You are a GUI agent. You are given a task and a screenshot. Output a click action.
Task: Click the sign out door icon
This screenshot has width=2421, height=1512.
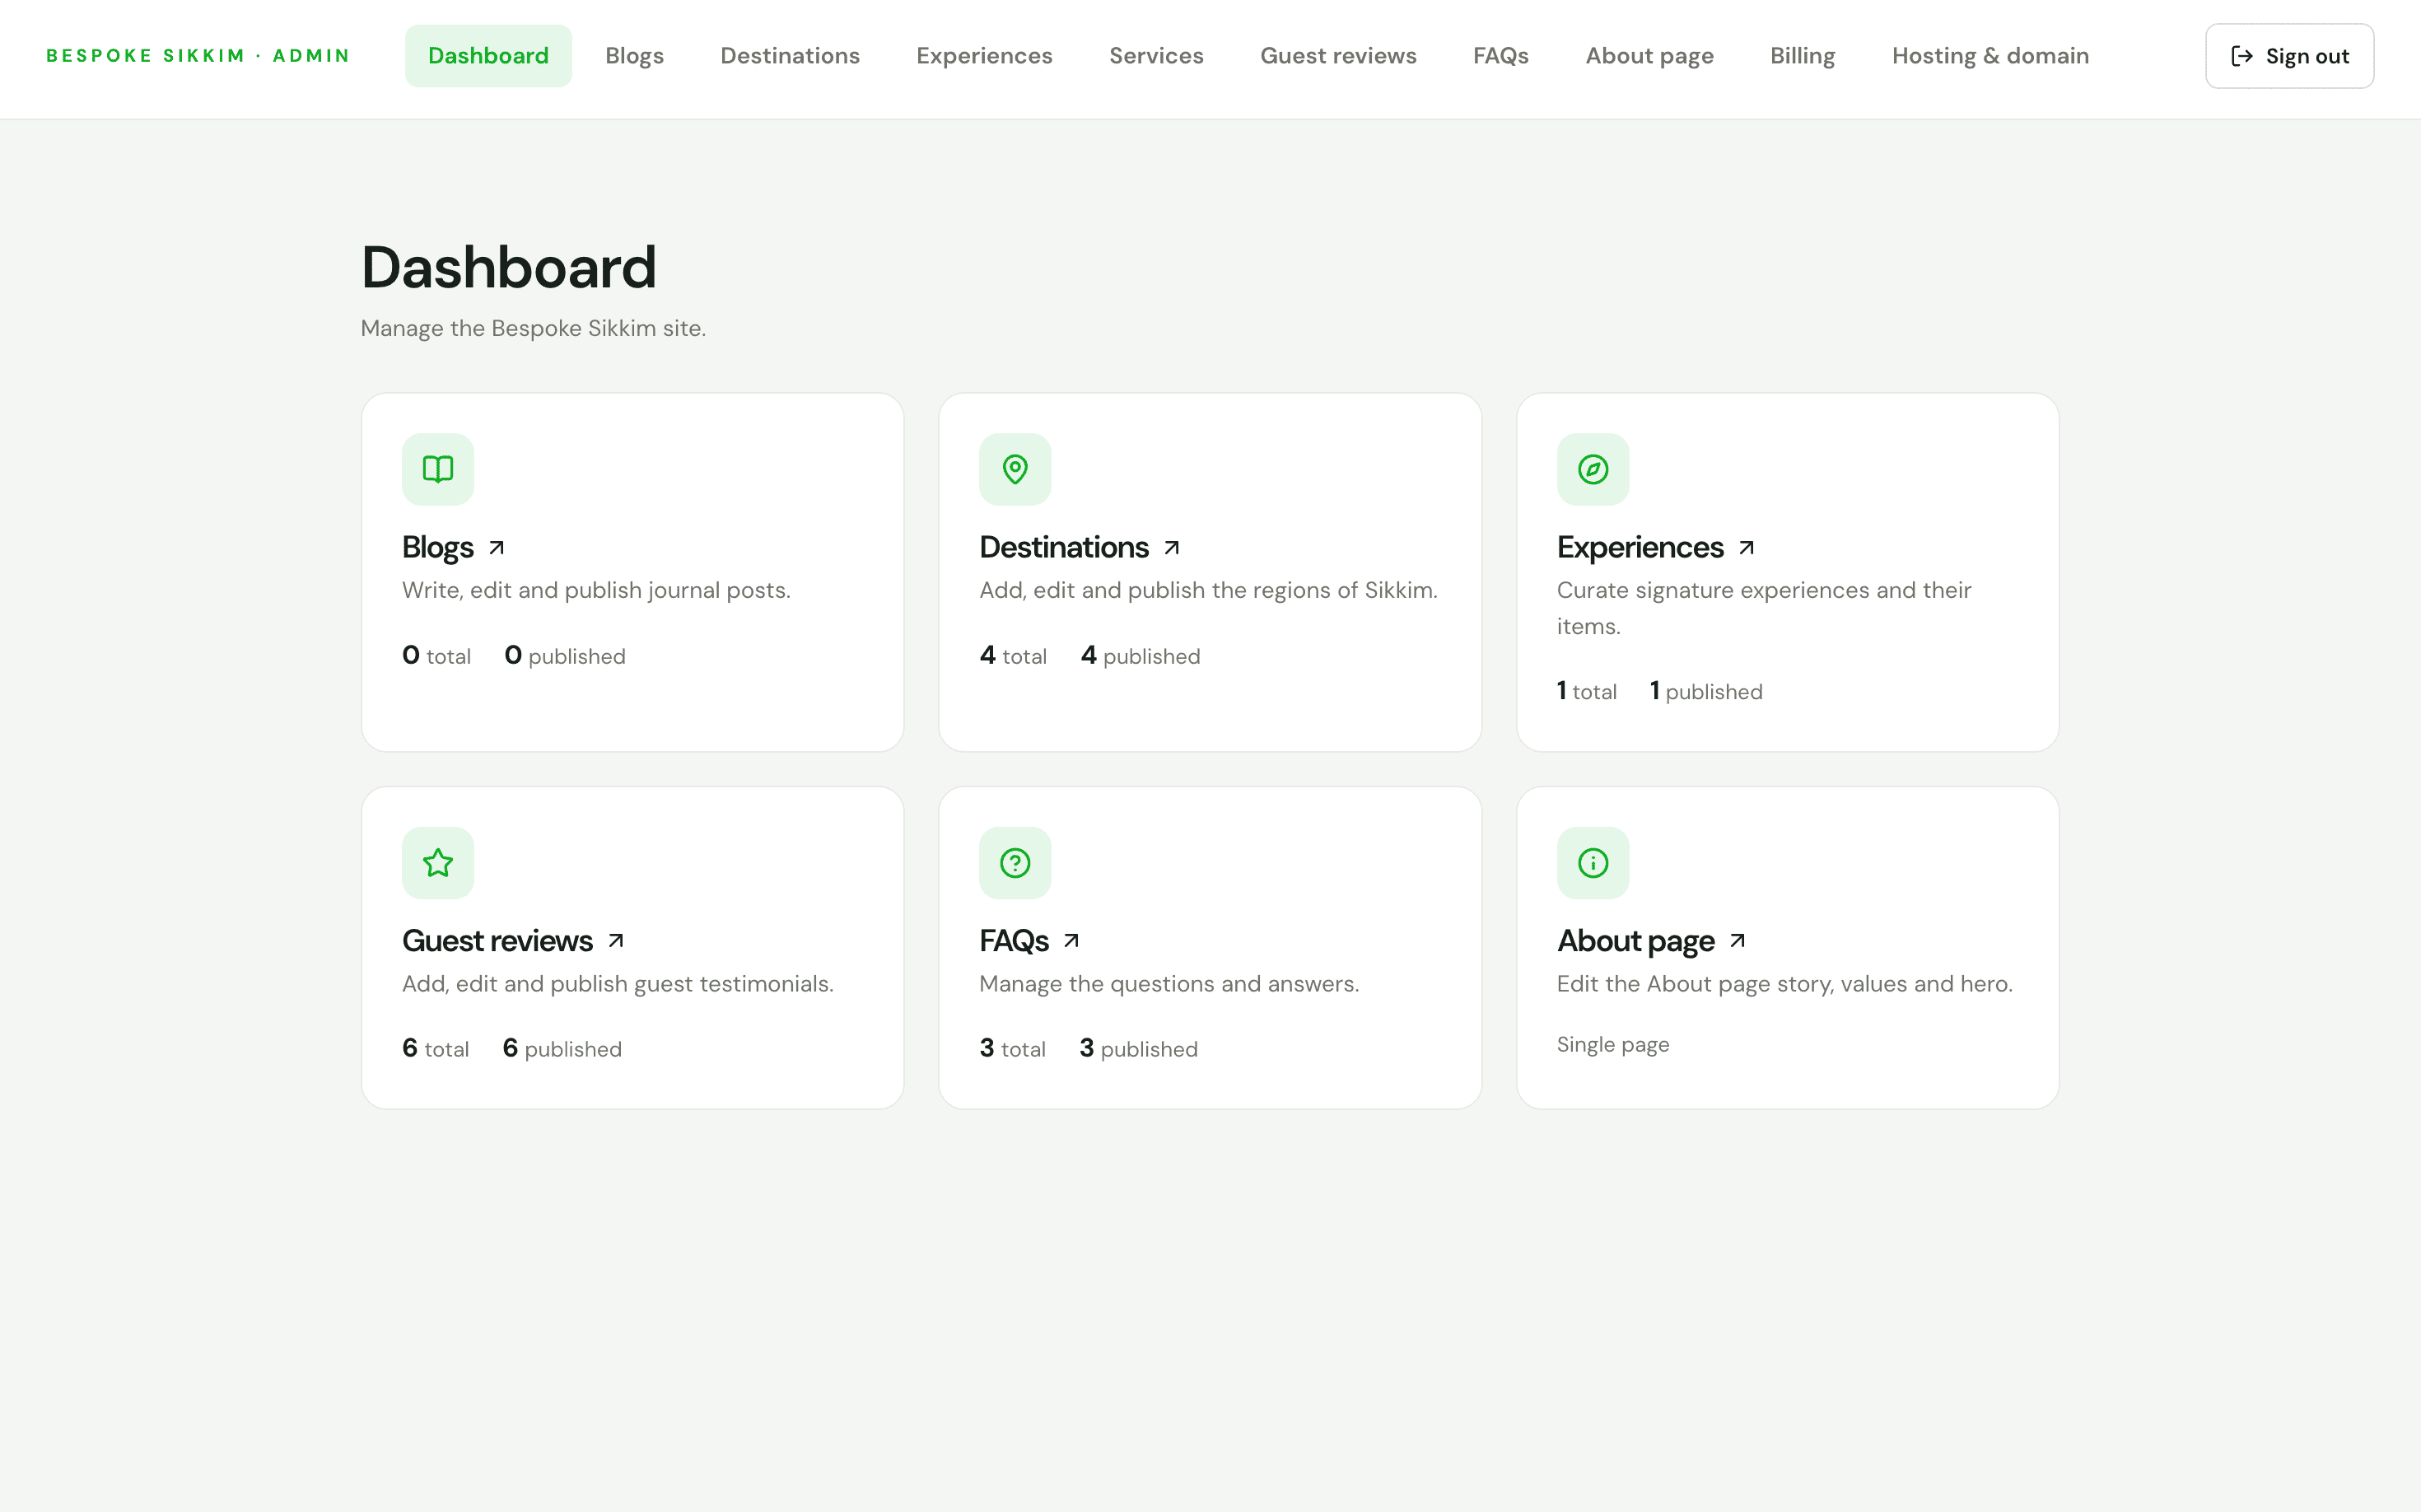click(2242, 56)
